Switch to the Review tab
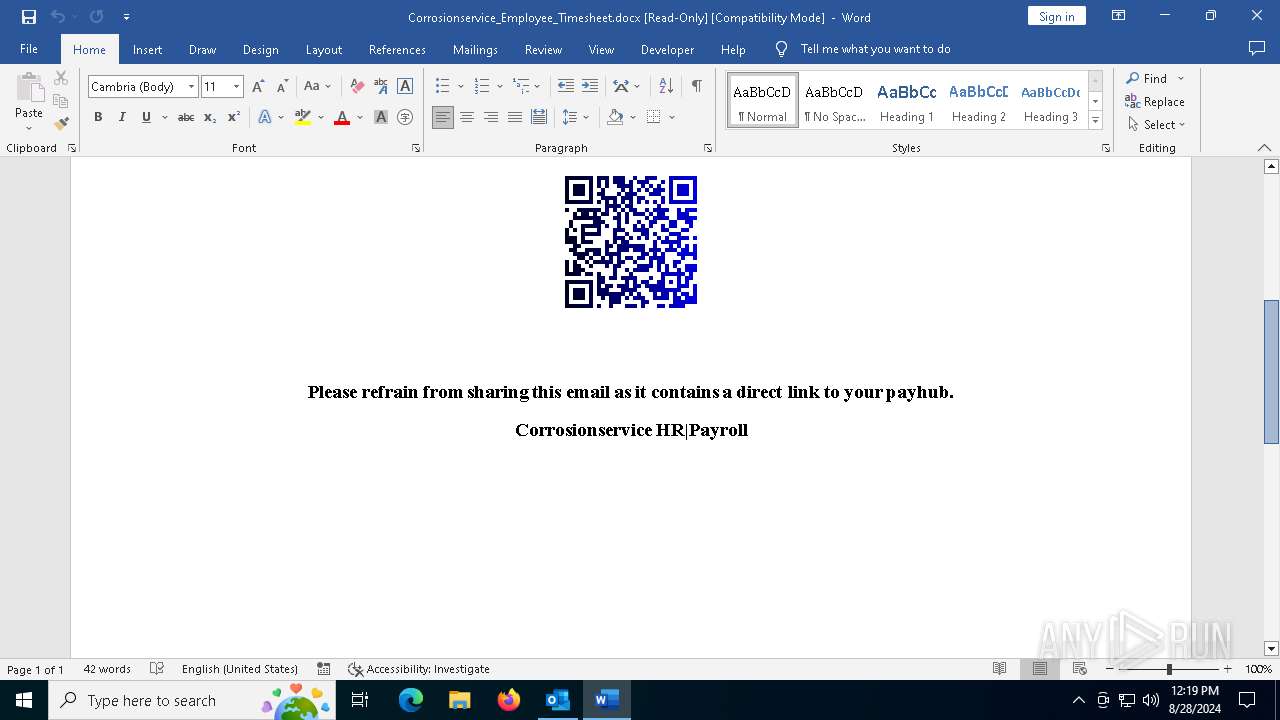This screenshot has width=1280, height=720. pyautogui.click(x=543, y=49)
